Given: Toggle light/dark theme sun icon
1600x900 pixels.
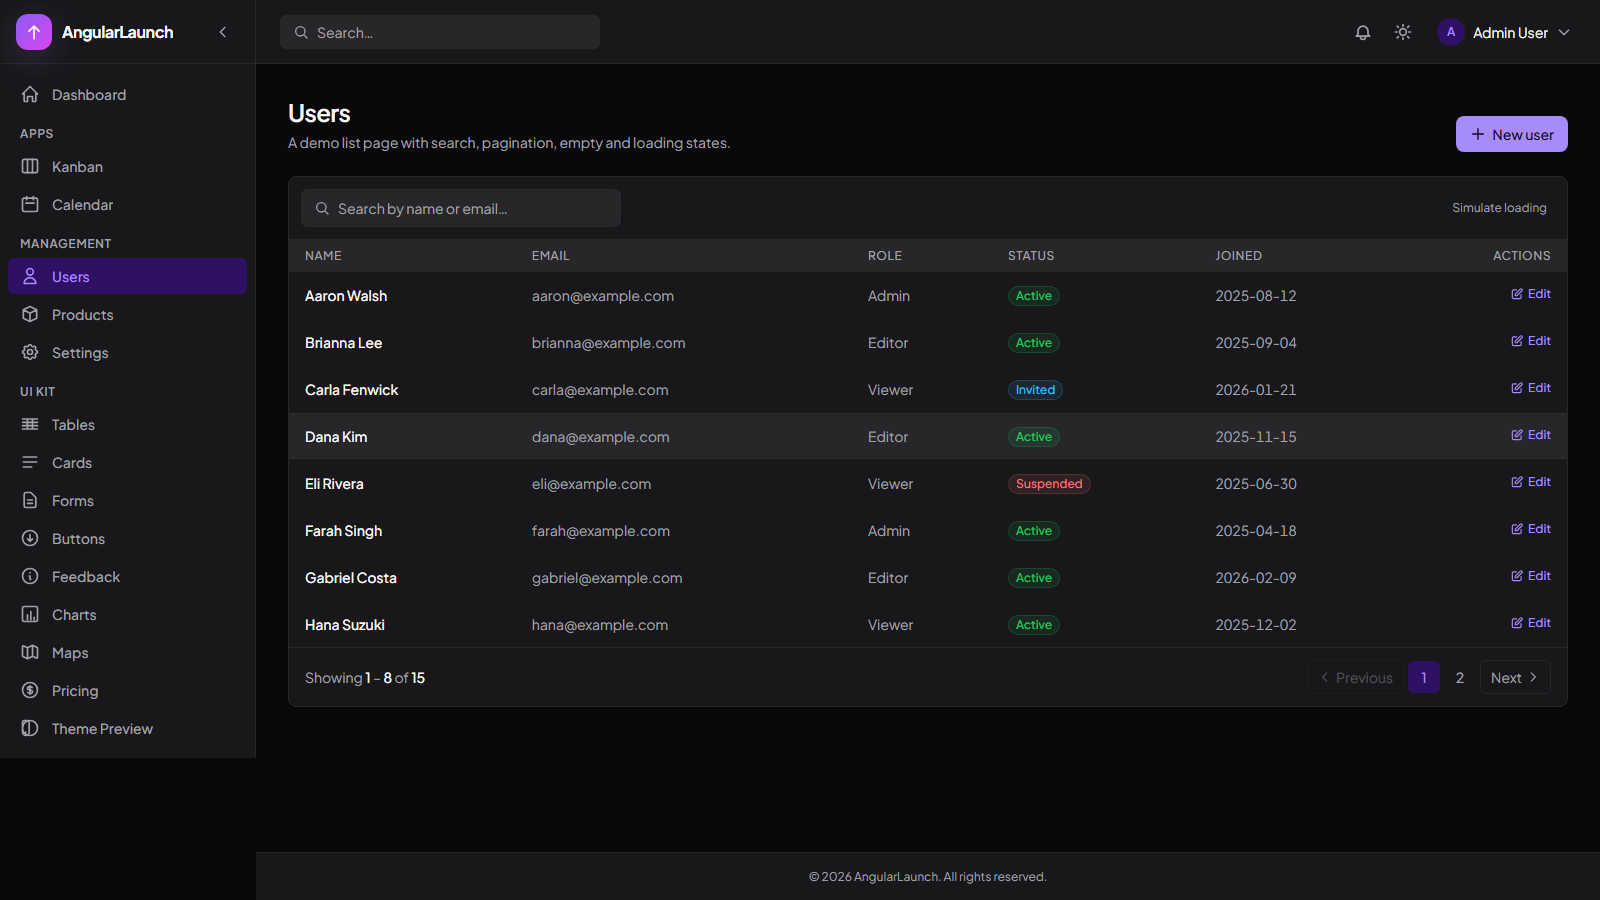Looking at the screenshot, I should [1403, 32].
